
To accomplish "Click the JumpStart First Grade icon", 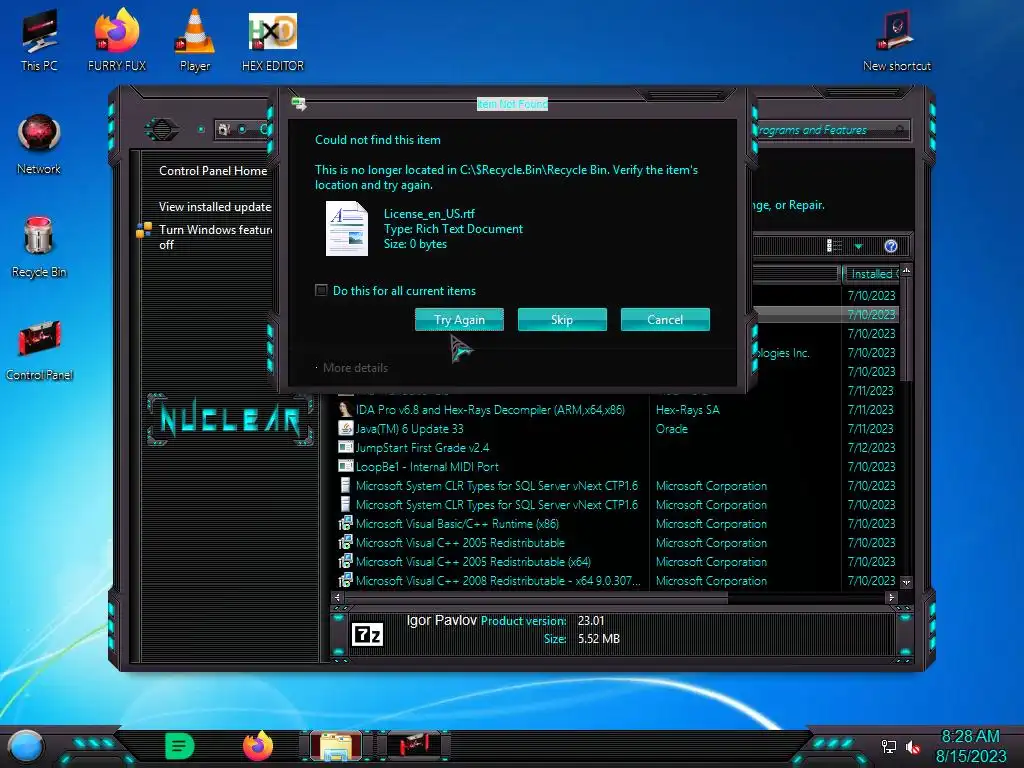I will tap(345, 447).
